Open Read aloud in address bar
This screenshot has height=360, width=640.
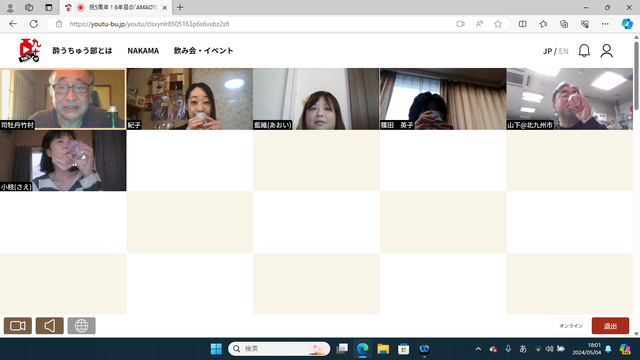coord(479,24)
